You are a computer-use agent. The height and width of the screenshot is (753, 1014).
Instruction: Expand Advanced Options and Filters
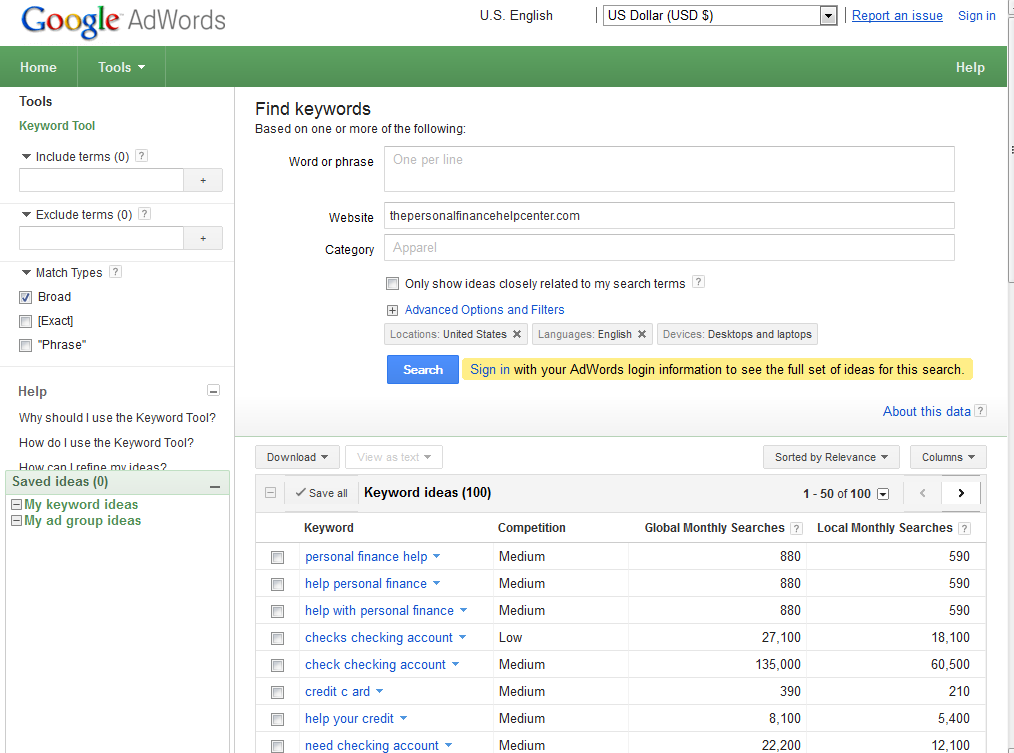click(484, 310)
